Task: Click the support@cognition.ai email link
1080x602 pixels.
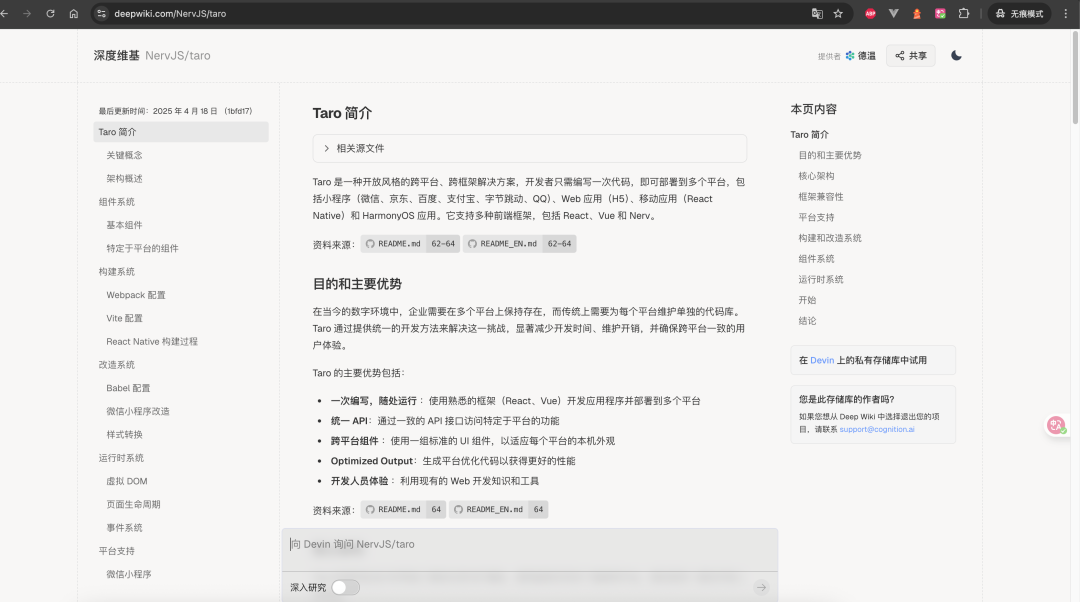Action: 876,429
